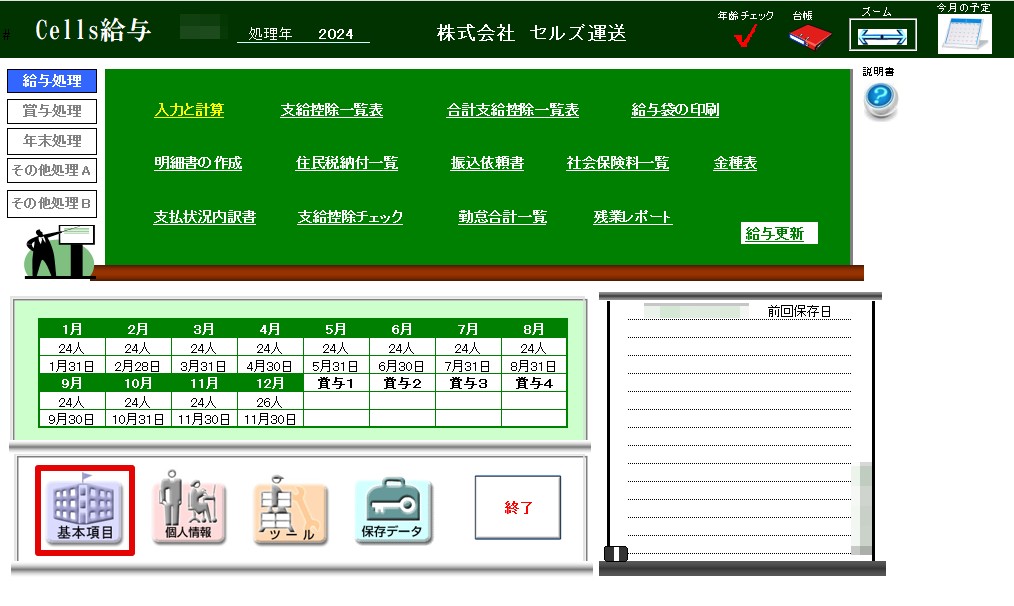Select the 3月 month header cell

[x=204, y=329]
